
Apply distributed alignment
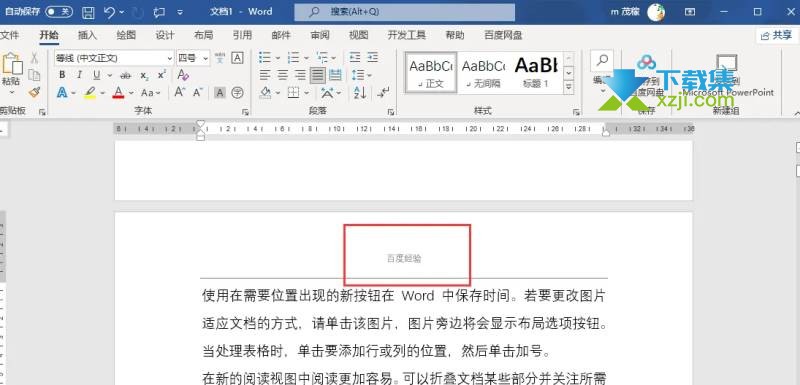click(335, 75)
